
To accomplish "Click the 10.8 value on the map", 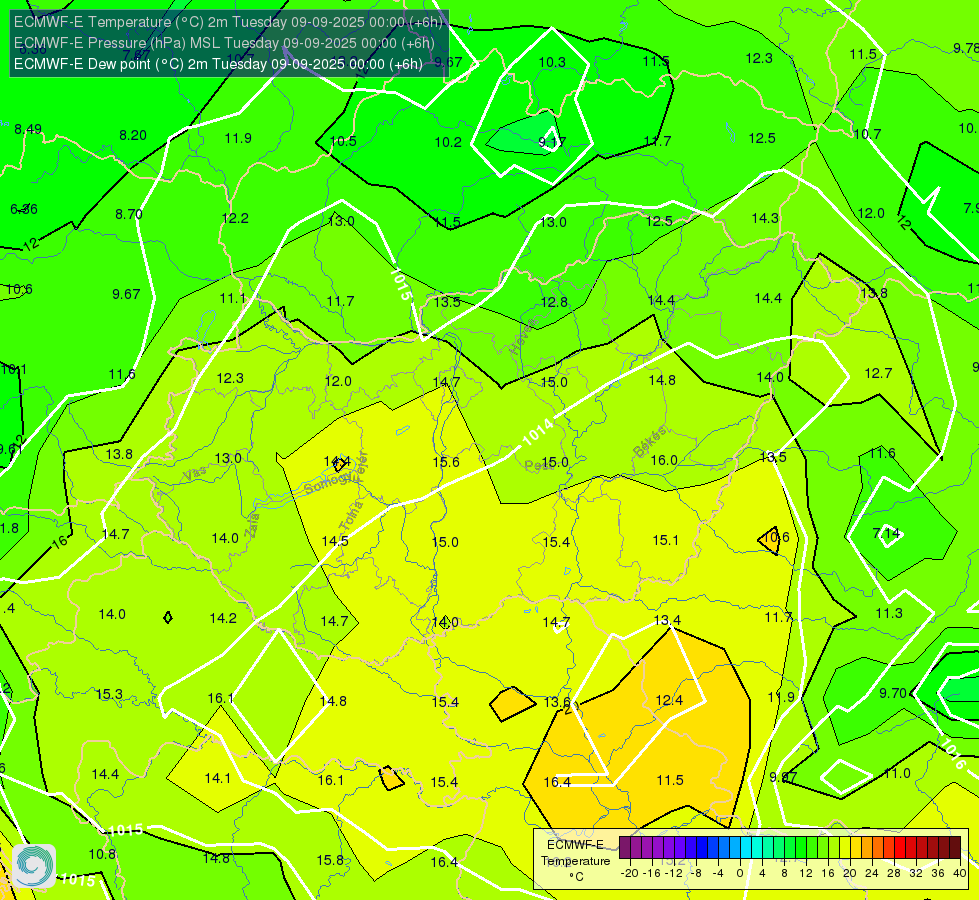I will pos(102,854).
